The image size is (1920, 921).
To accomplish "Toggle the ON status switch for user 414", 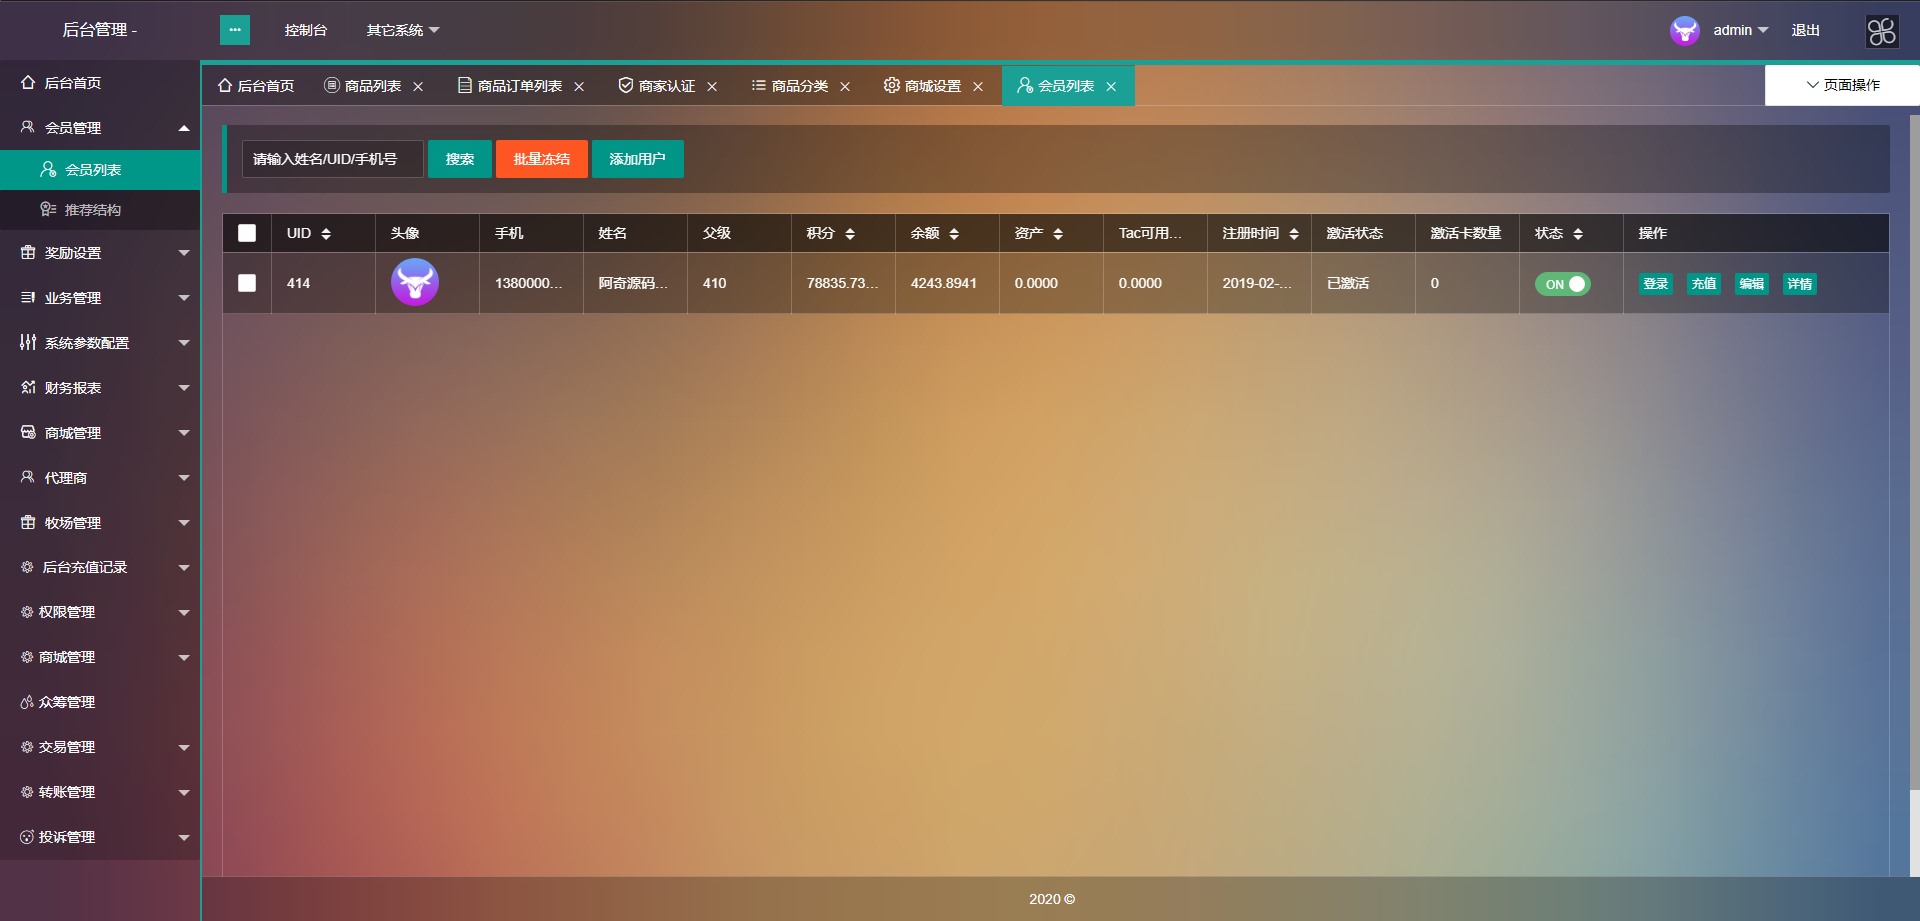I will [1562, 284].
